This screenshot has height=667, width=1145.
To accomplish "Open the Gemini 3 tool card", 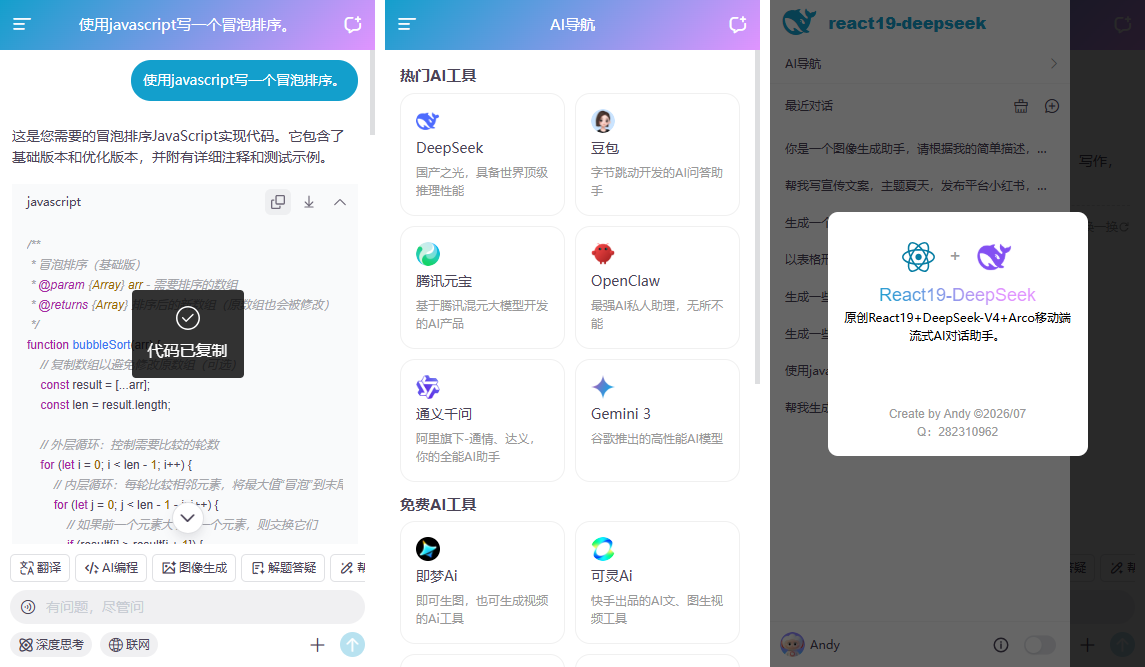I will click(x=657, y=420).
